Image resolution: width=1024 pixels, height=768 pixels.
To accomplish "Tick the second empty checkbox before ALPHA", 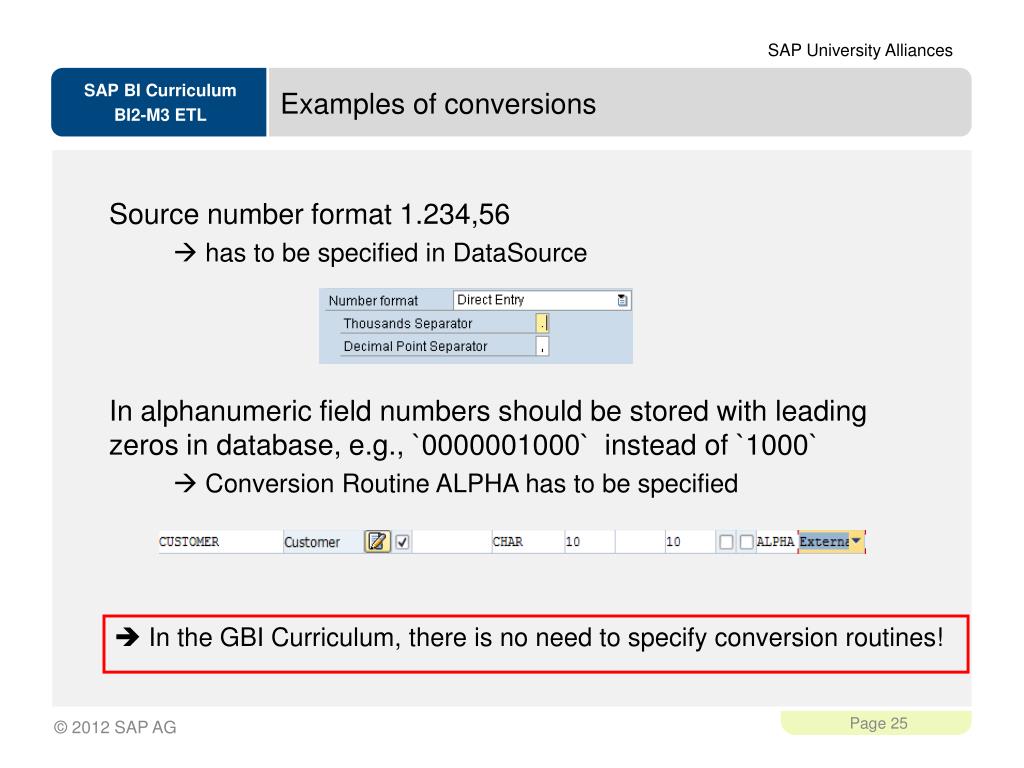I will pyautogui.click(x=746, y=542).
